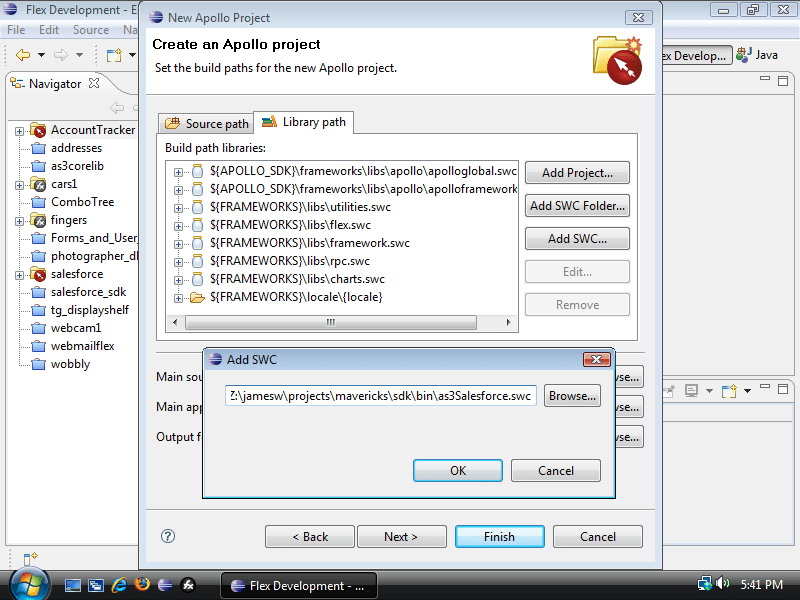Screen dimensions: 800x600
Task: Click the SWC file path input field
Action: (380, 395)
